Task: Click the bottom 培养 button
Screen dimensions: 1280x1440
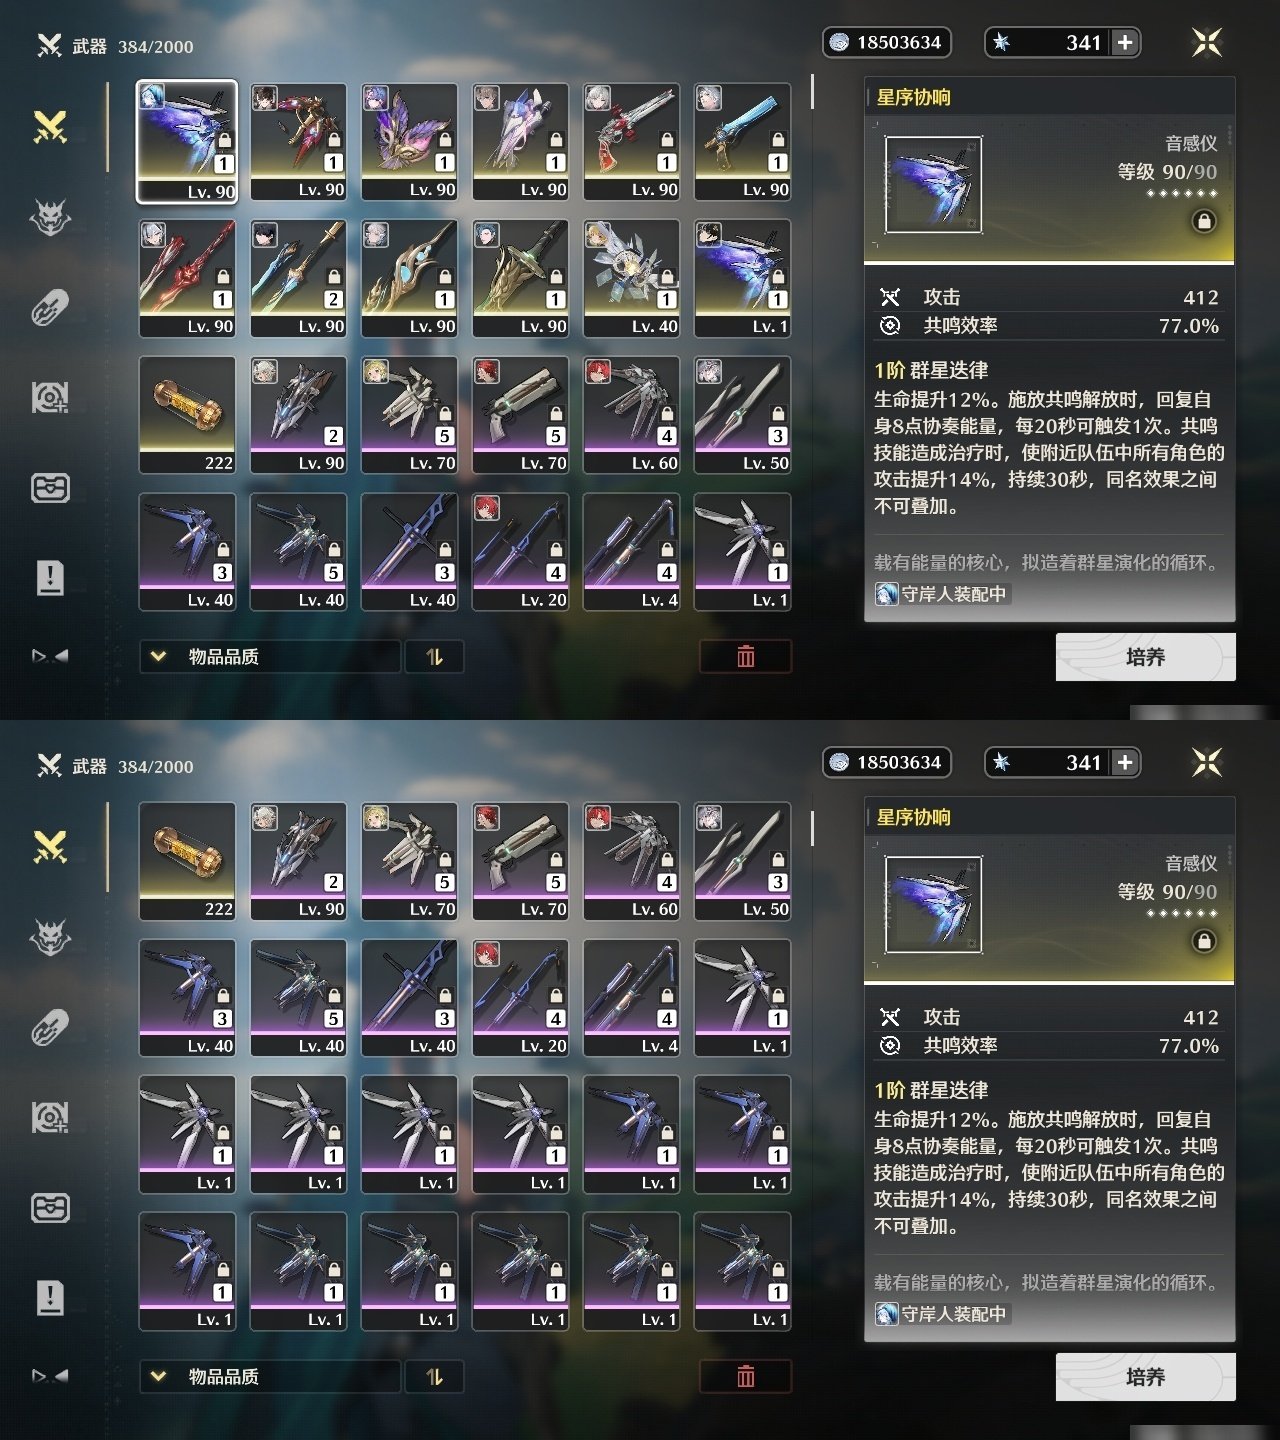Action: 1146,1377
